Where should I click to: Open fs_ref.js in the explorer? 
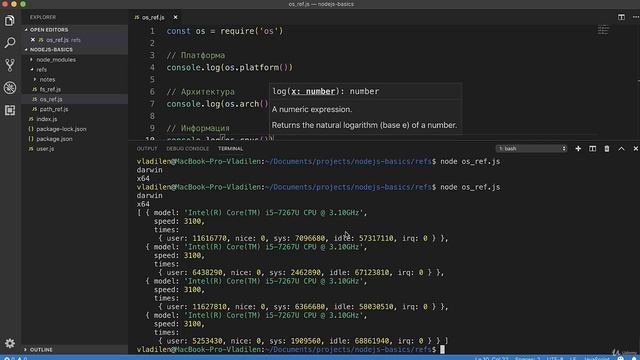point(50,89)
